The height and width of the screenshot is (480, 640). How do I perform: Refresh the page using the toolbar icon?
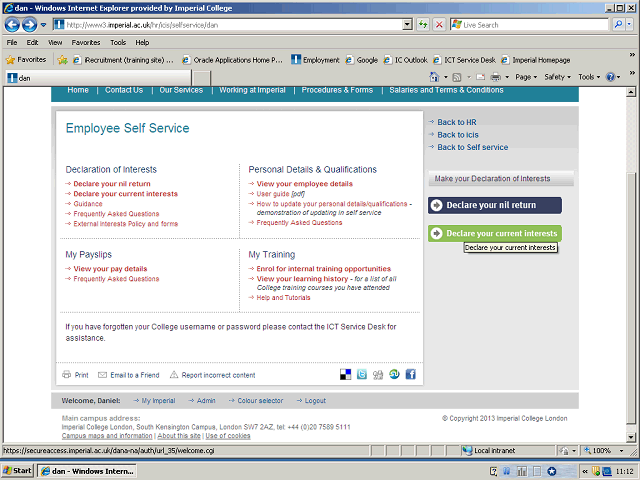click(x=424, y=24)
